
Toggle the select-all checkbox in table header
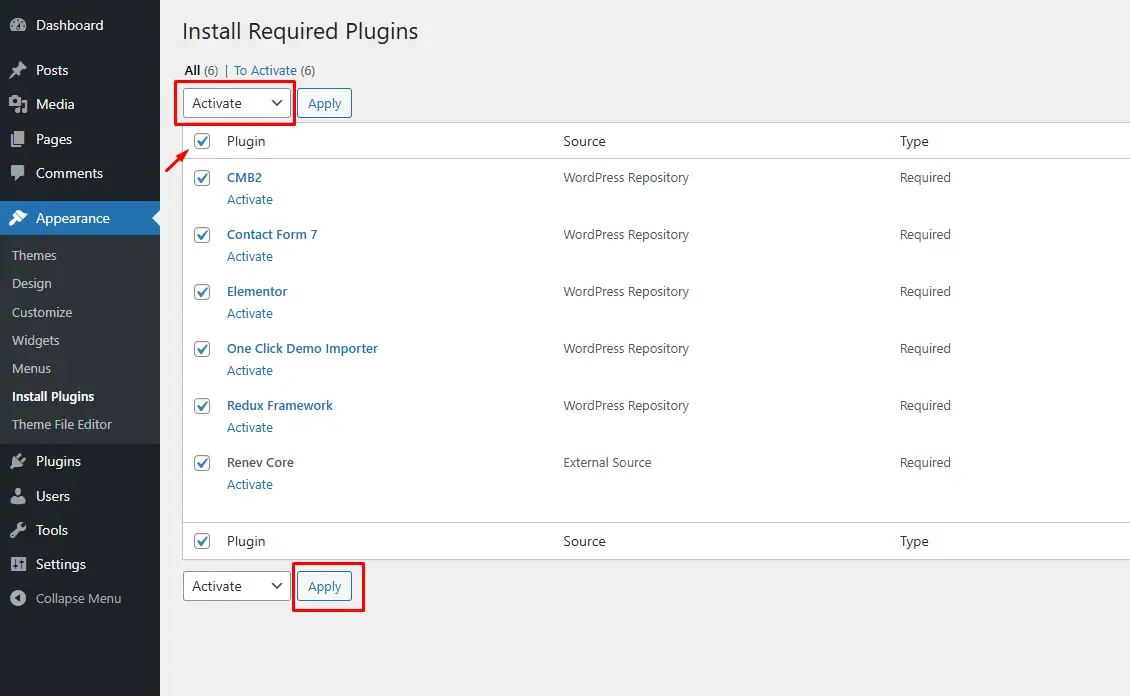pos(203,141)
